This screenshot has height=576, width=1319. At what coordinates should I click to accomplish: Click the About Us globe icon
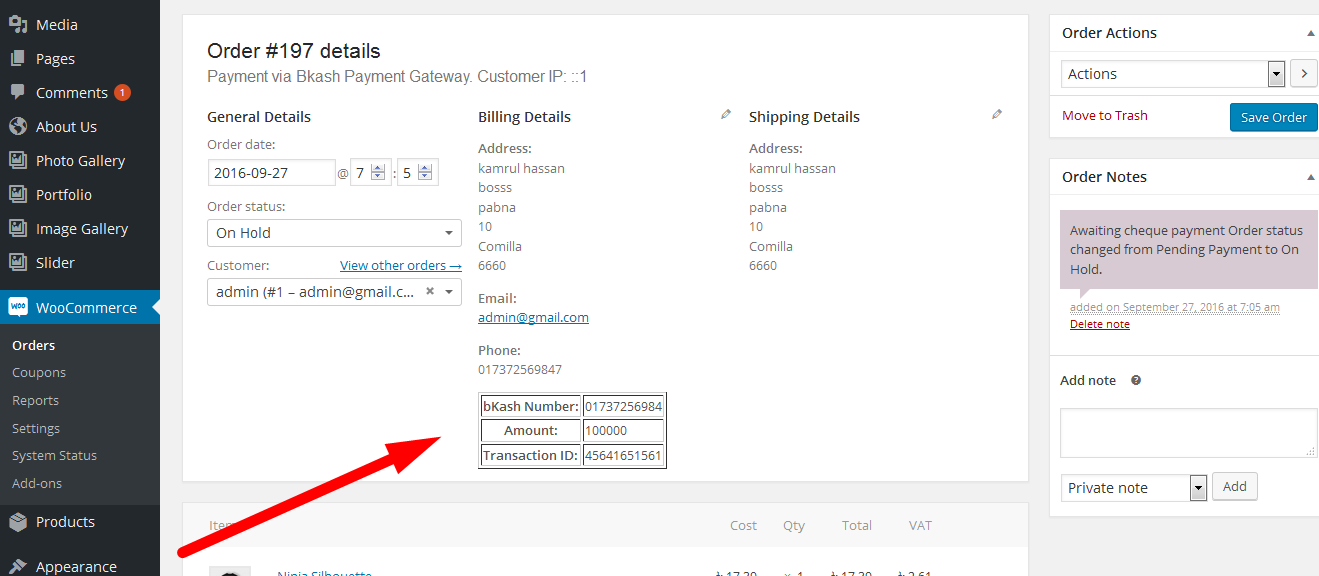[17, 126]
